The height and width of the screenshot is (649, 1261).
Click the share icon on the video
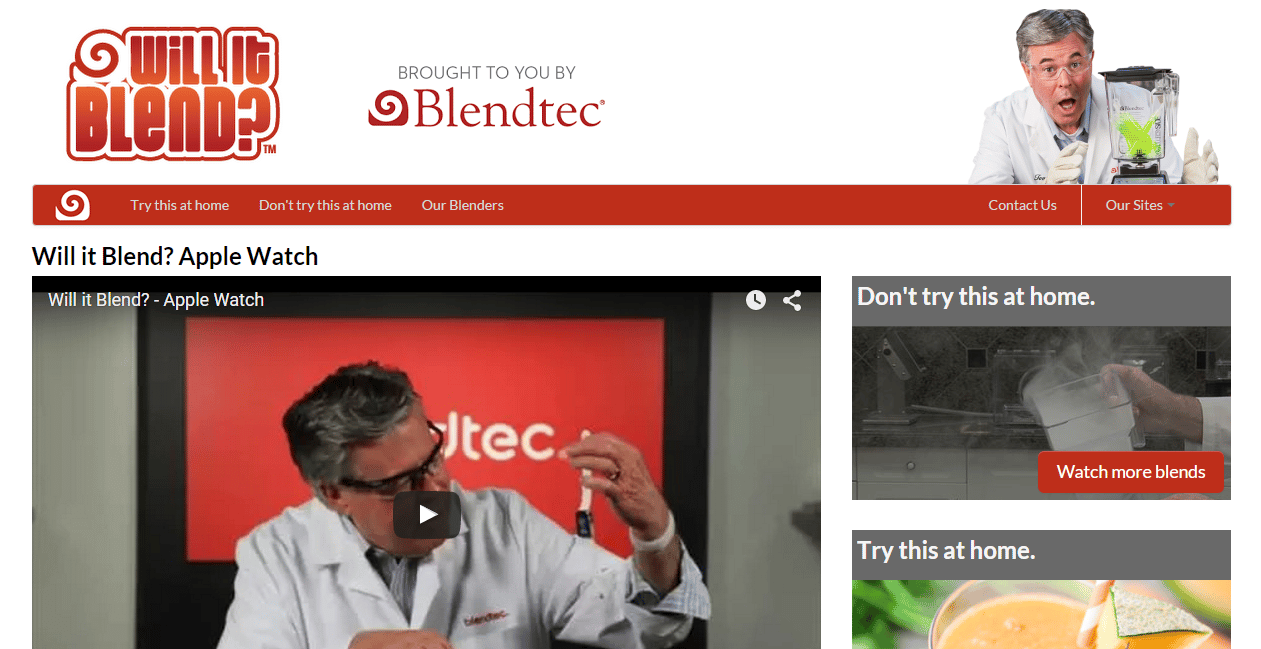[792, 300]
